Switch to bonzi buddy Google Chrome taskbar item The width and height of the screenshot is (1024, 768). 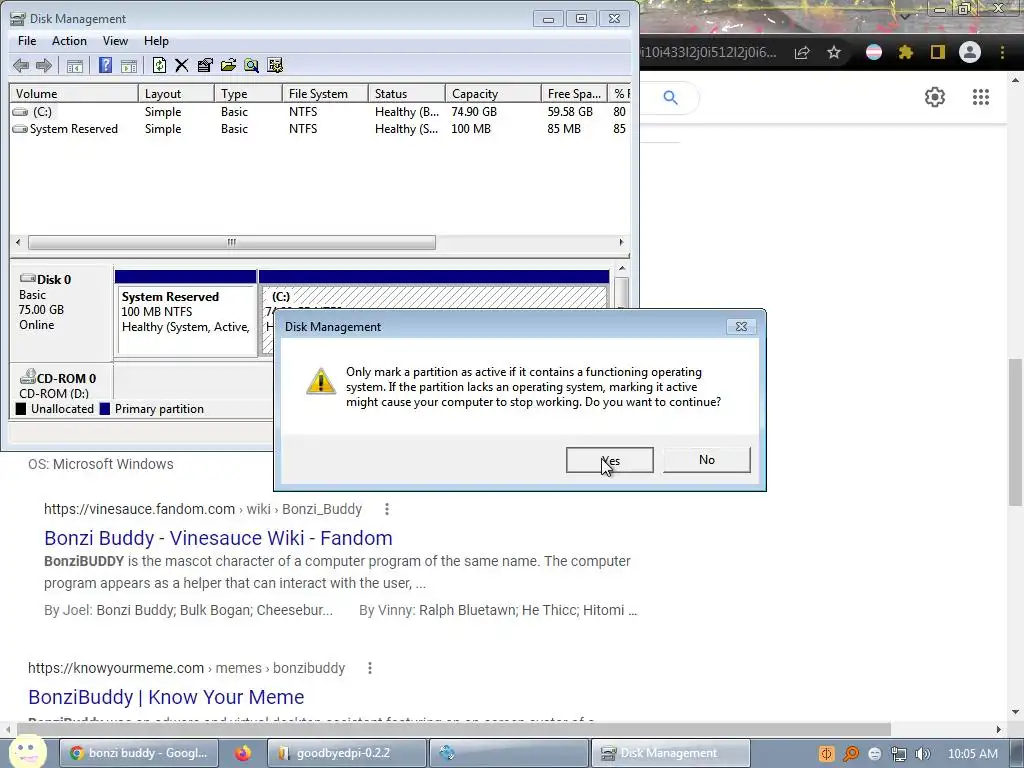click(138, 753)
